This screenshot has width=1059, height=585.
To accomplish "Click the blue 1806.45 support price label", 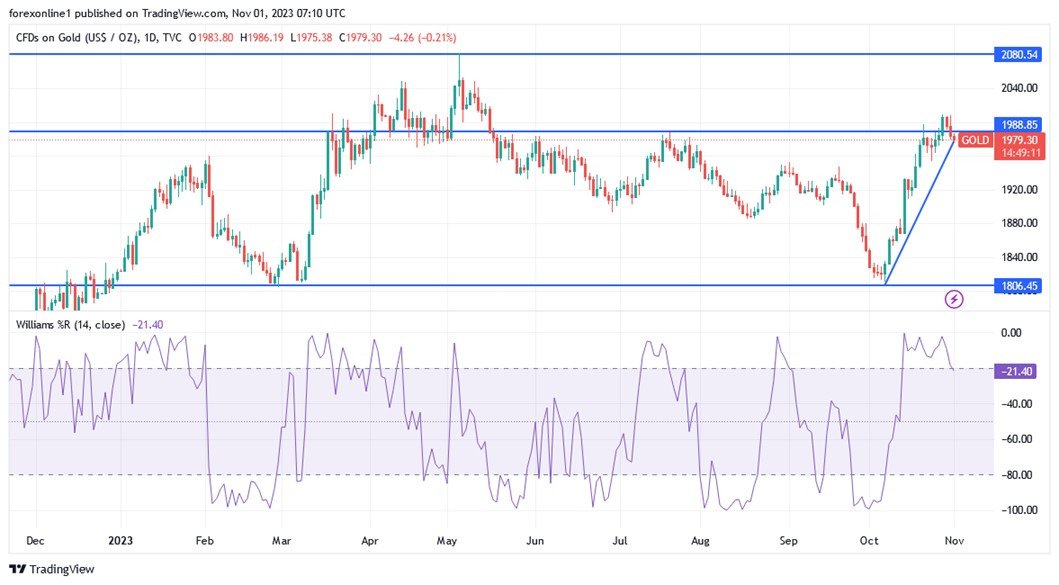I will (x=1020, y=284).
